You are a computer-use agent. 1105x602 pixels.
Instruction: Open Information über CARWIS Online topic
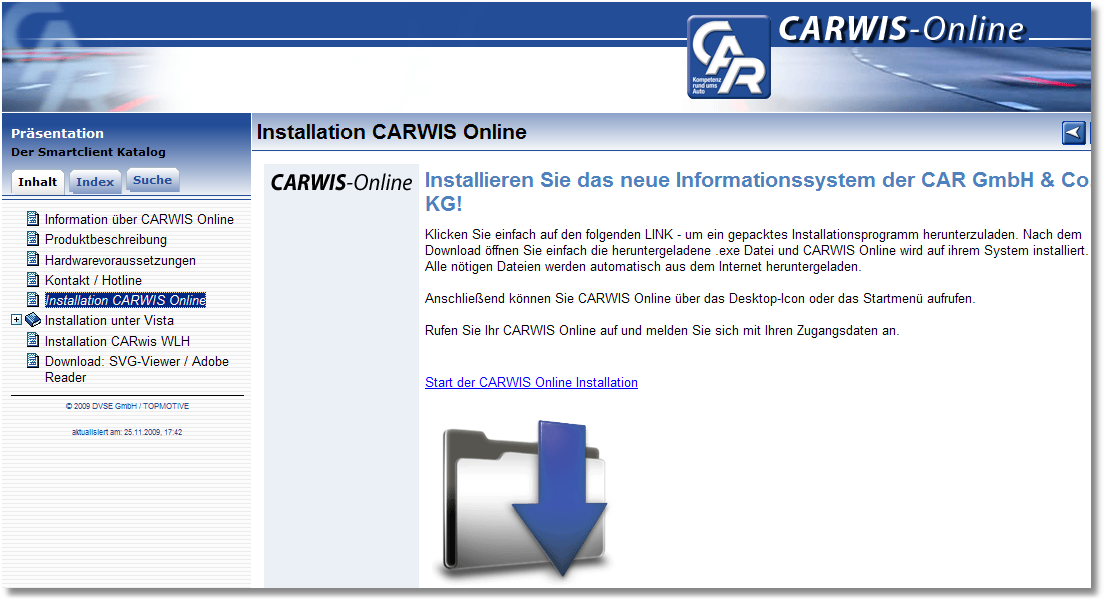tap(139, 219)
